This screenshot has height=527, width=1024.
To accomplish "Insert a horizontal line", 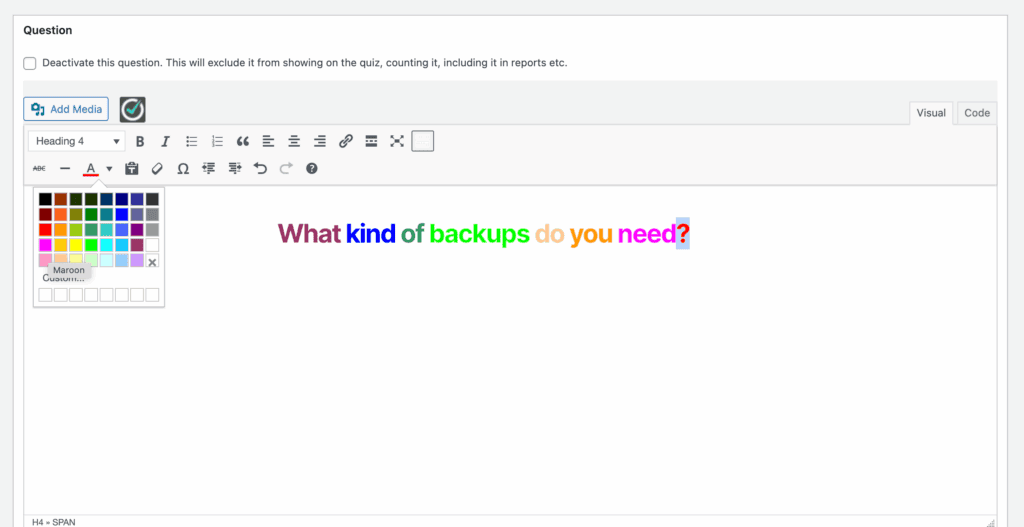I will click(x=65, y=168).
